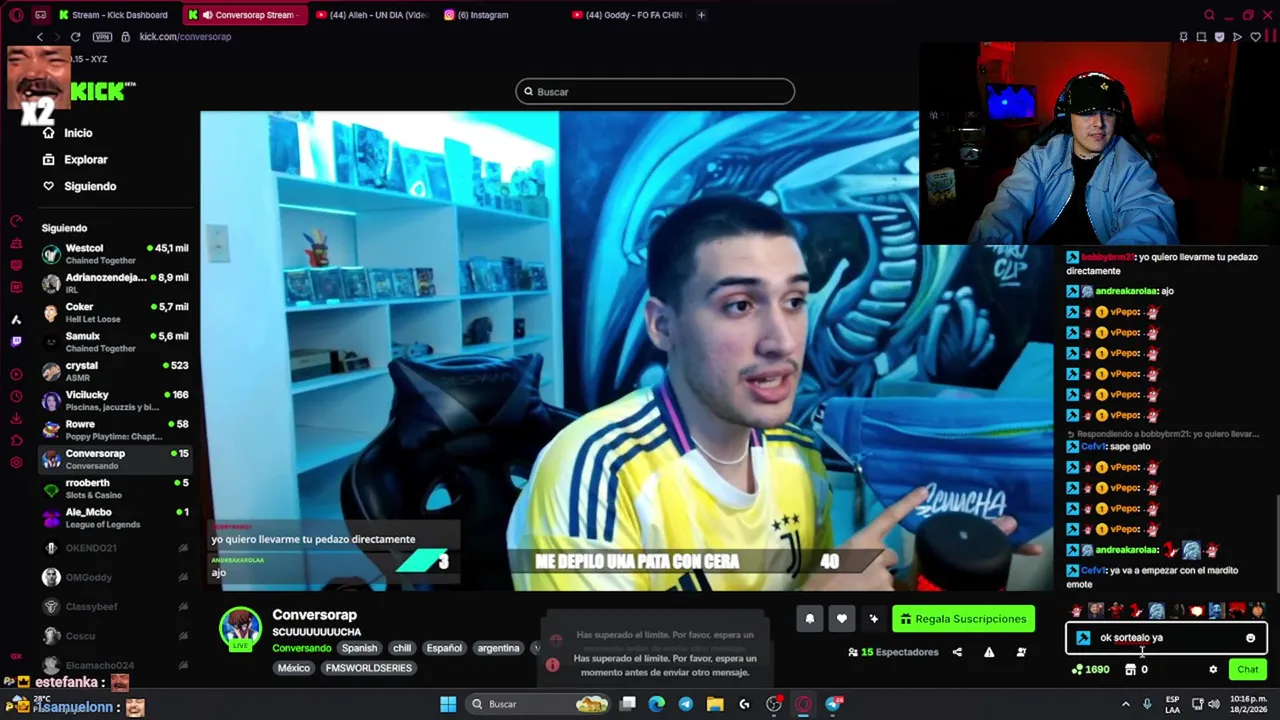
Task: Open offline channel Coscu
Action: point(115,636)
